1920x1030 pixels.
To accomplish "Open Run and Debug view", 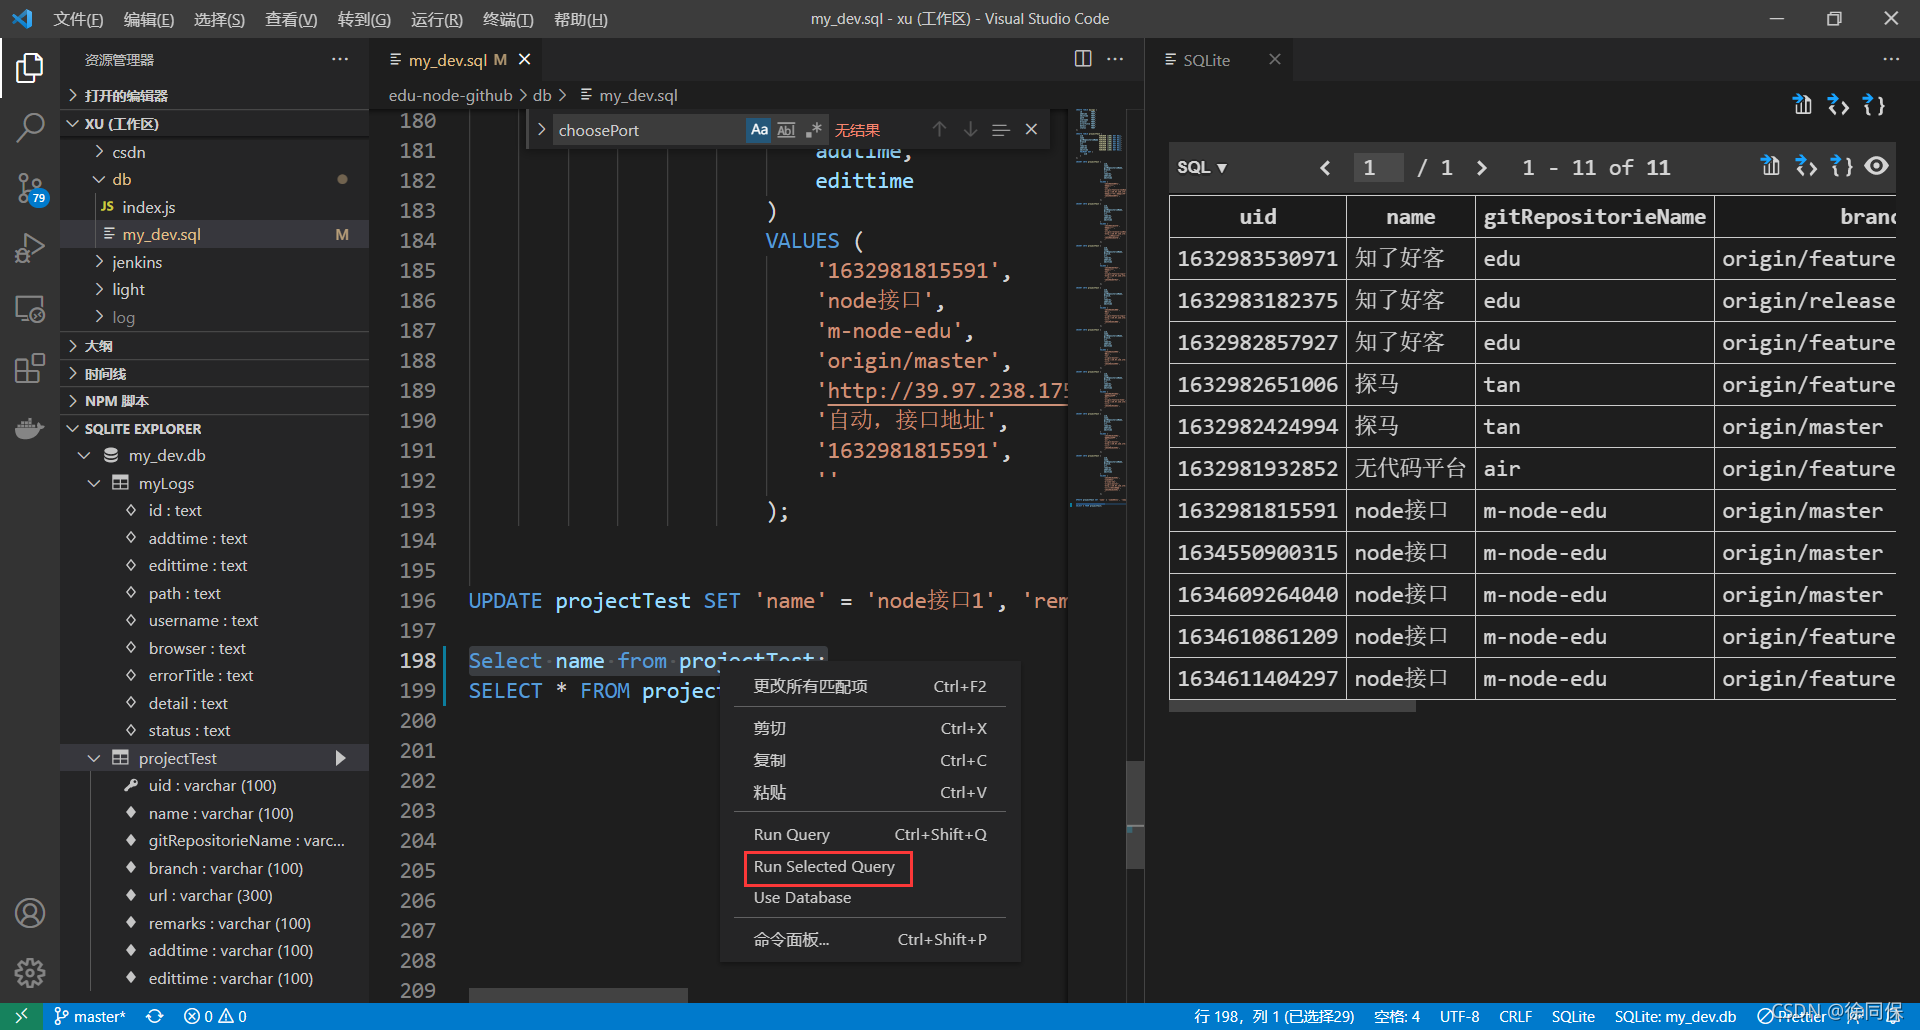I will [30, 248].
